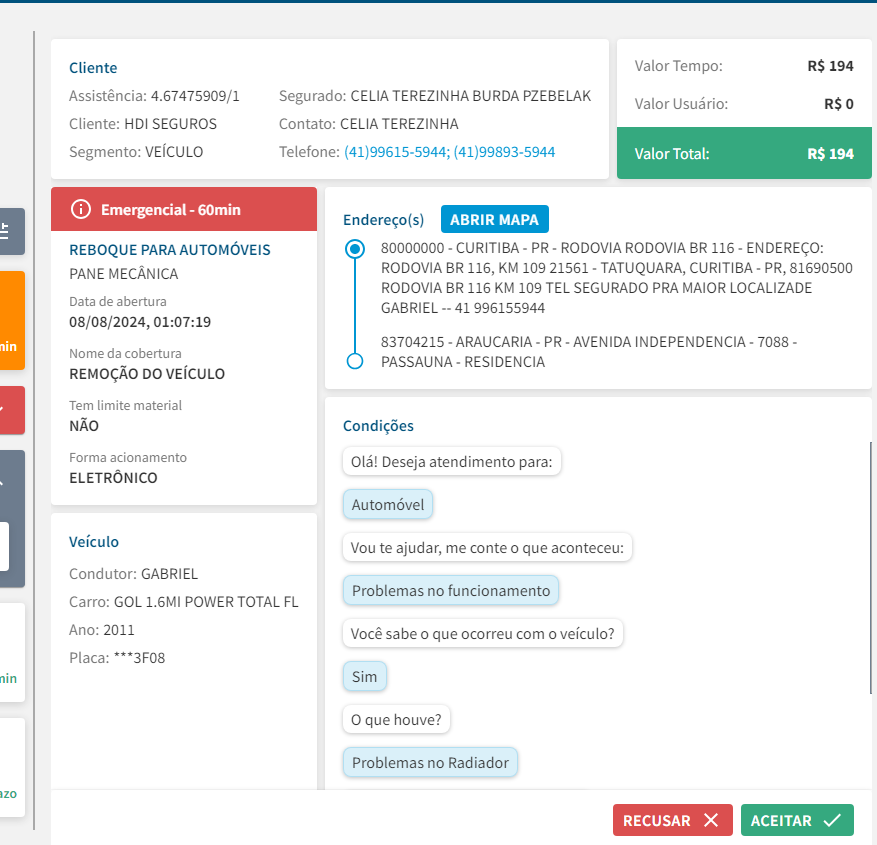The image size is (877, 845).
Task: Click the X icon on RECUSAR
Action: [711, 820]
